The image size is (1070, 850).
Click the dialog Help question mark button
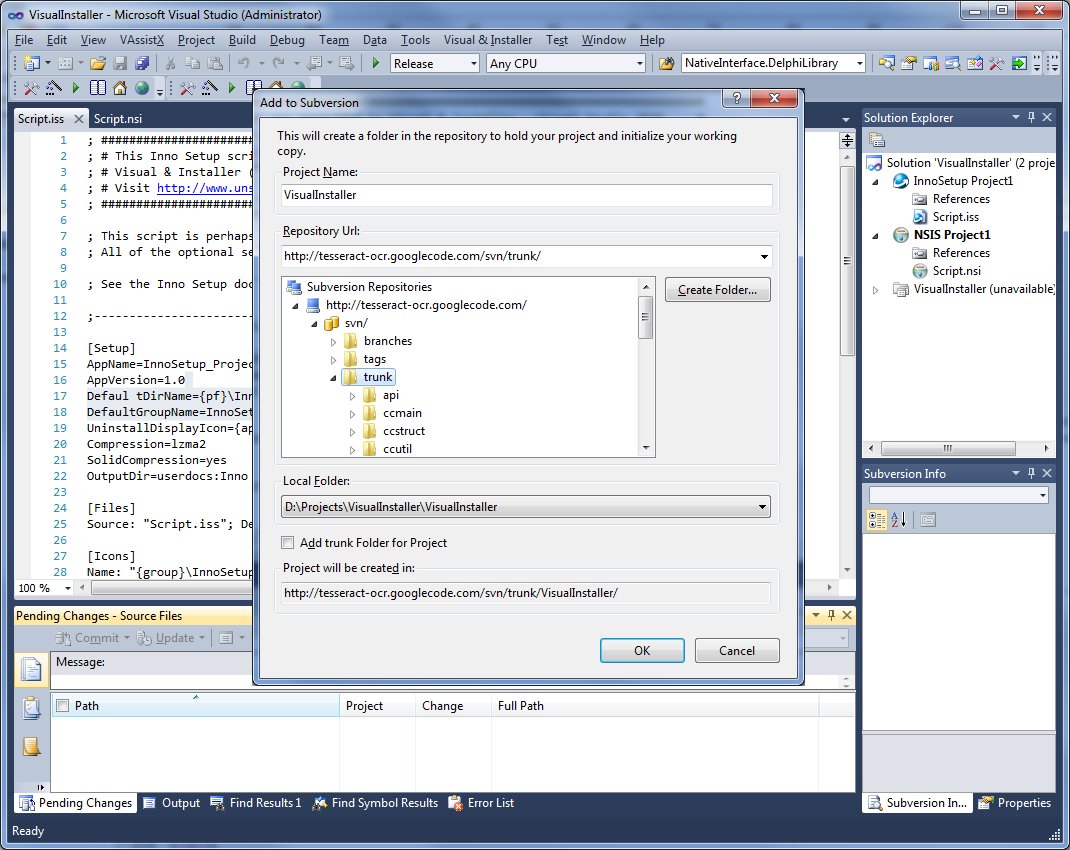tap(736, 98)
